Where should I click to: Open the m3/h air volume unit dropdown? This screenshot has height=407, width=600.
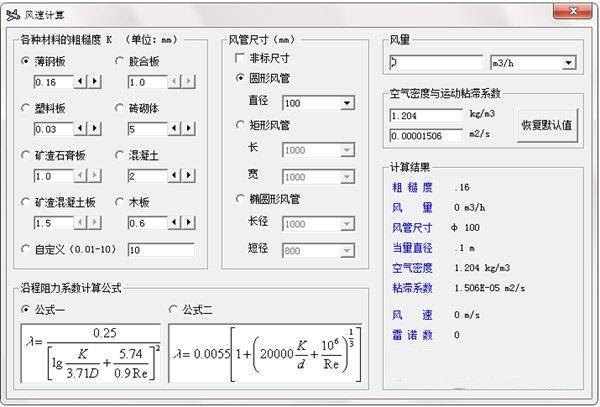(x=568, y=63)
